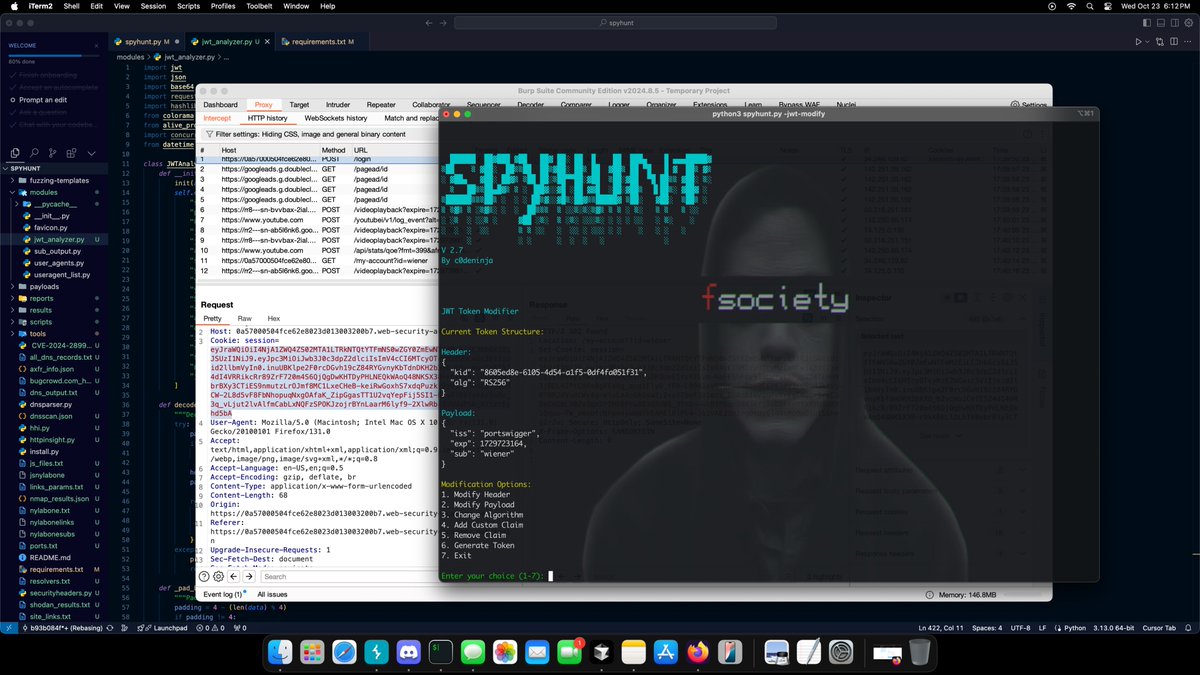Screen dimensions: 1200x675
Task: Click the remote connection icon in status bar
Action: [x=8, y=627]
